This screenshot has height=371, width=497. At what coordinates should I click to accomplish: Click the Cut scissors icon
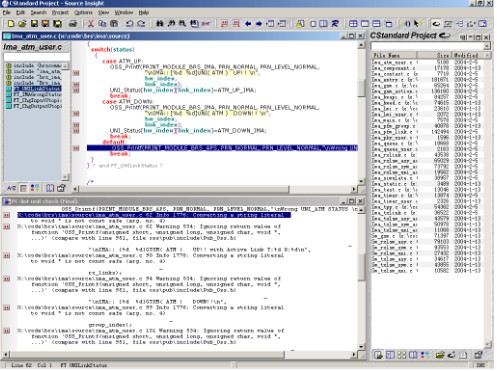pos(90,24)
